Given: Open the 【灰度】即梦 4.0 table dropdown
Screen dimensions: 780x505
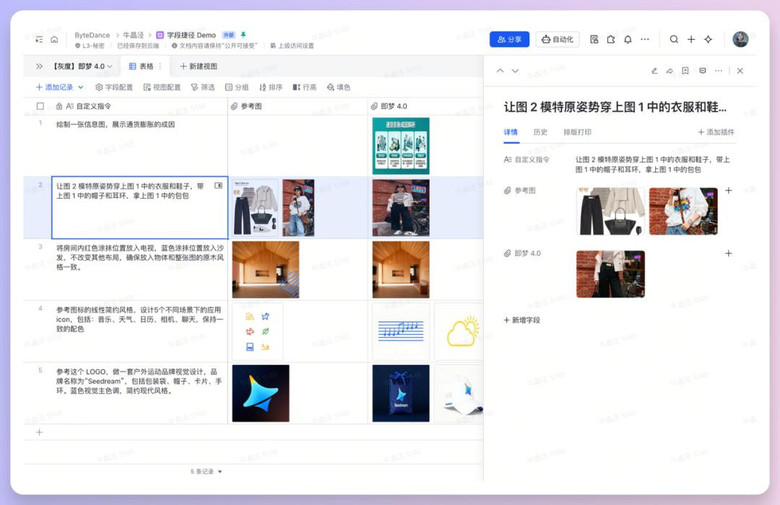Looking at the screenshot, I should pyautogui.click(x=83, y=66).
